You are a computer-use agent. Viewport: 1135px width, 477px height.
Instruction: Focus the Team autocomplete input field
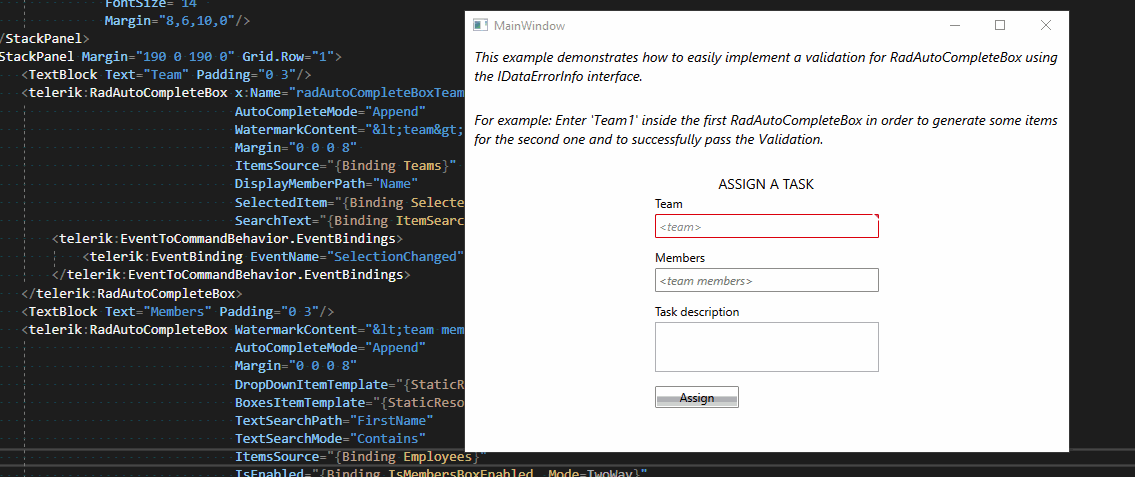(767, 227)
